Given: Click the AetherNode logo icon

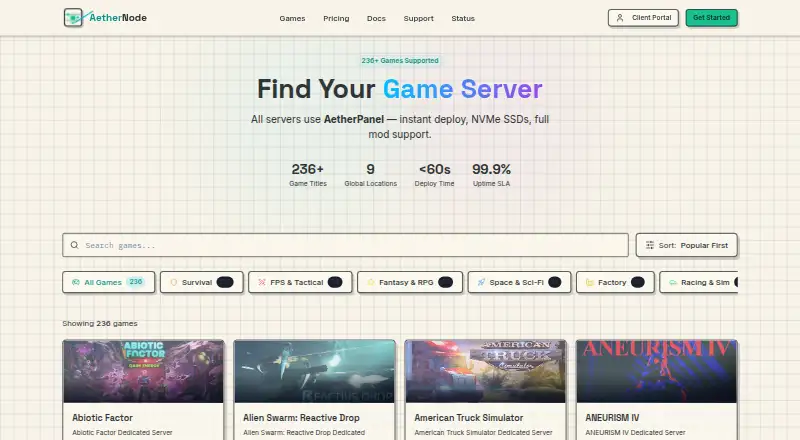Looking at the screenshot, I should click(73, 18).
